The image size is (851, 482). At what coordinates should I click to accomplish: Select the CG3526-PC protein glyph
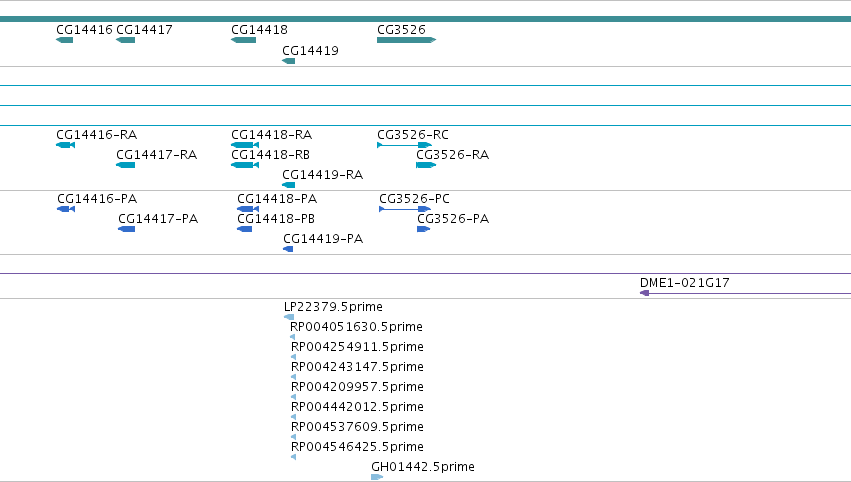click(405, 209)
